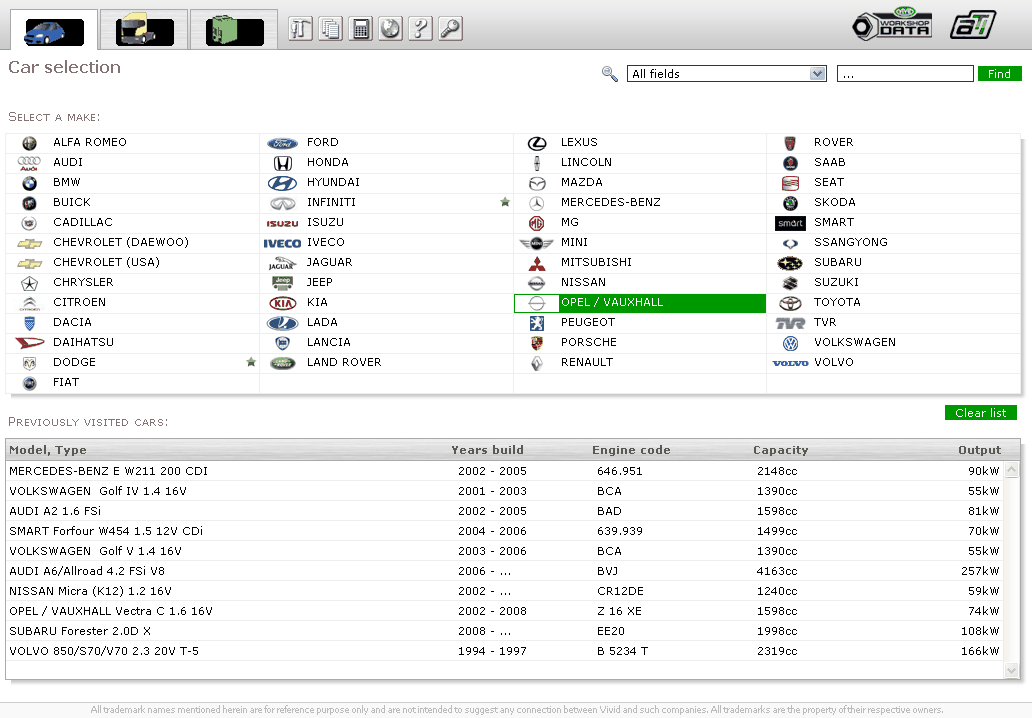The width and height of the screenshot is (1032, 718).
Task: Open VOLVO 850/S70/V70 2.3 20V T-5 row
Action: [x=505, y=651]
